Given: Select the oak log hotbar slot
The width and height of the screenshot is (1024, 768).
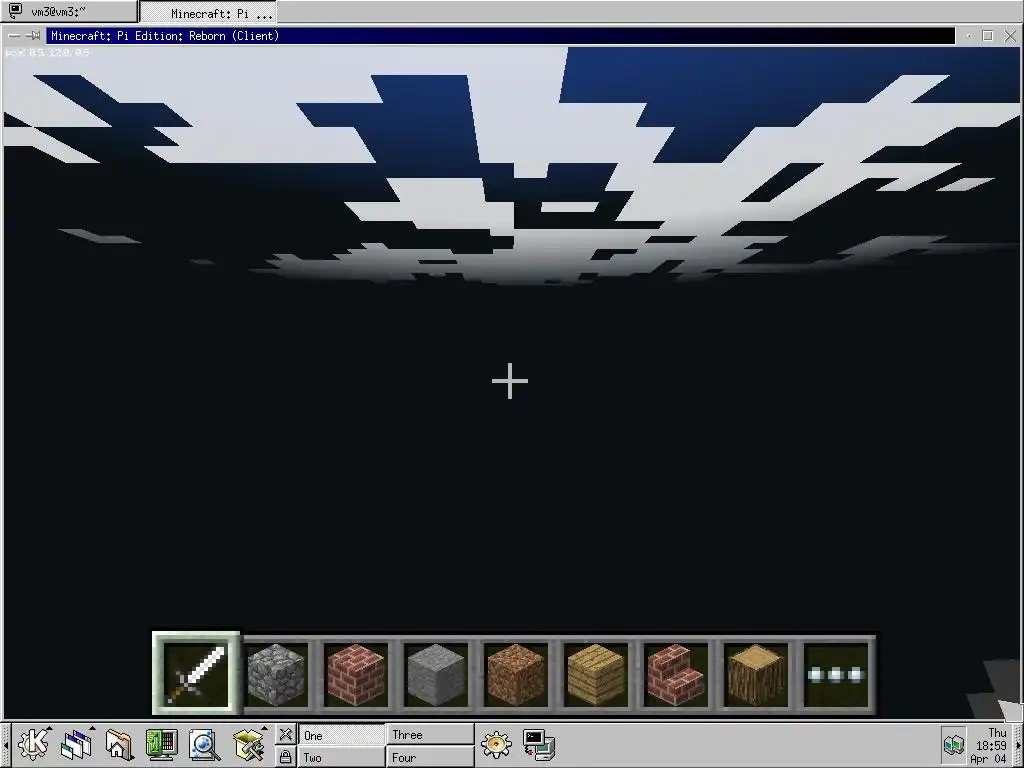Looking at the screenshot, I should pos(755,675).
